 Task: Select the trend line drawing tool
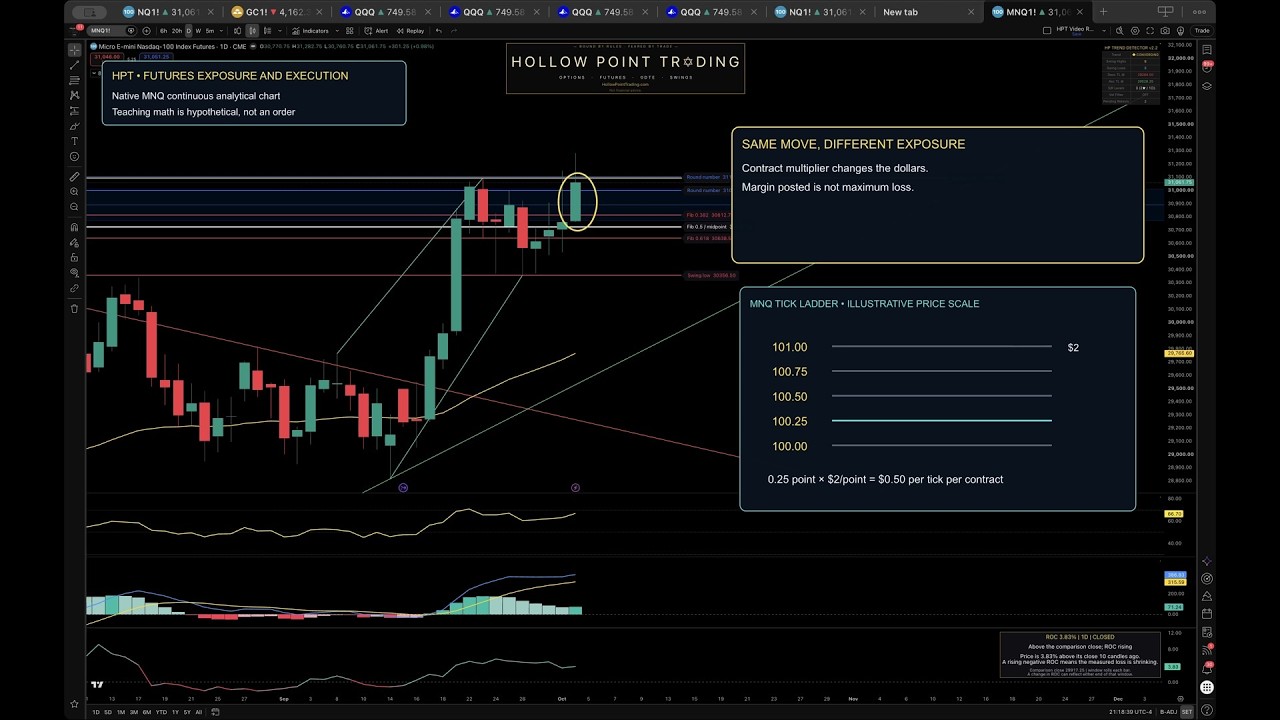[74, 65]
